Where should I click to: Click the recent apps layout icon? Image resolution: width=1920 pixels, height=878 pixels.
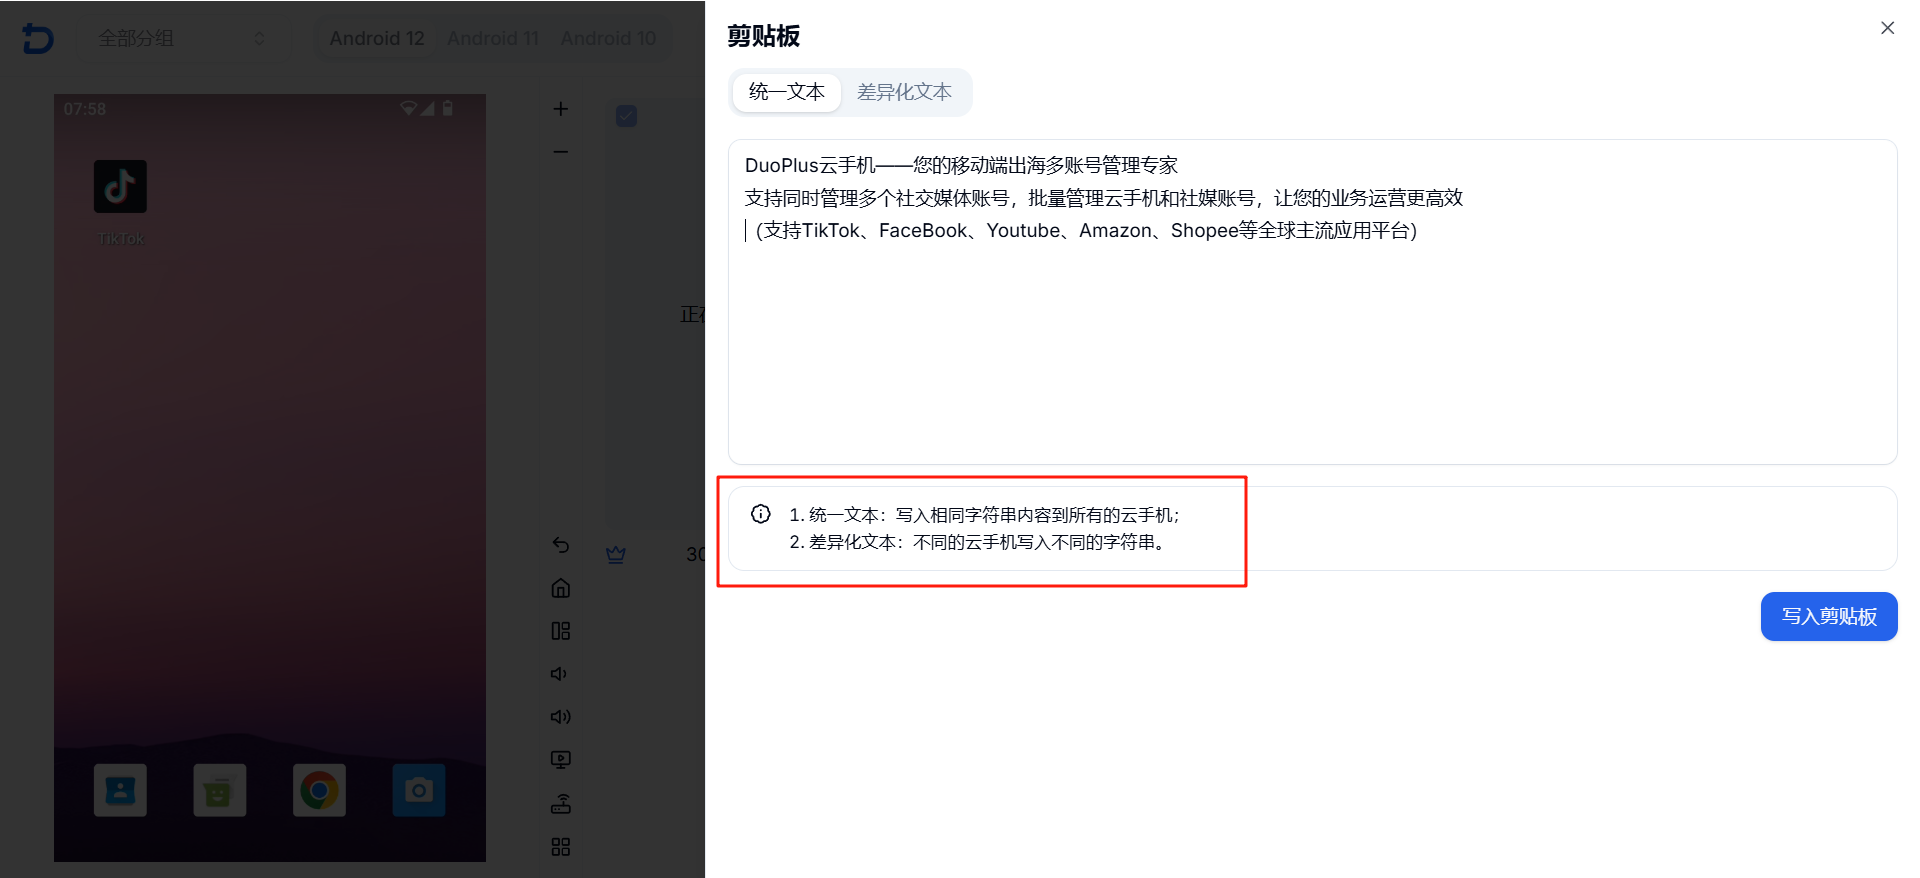561,631
